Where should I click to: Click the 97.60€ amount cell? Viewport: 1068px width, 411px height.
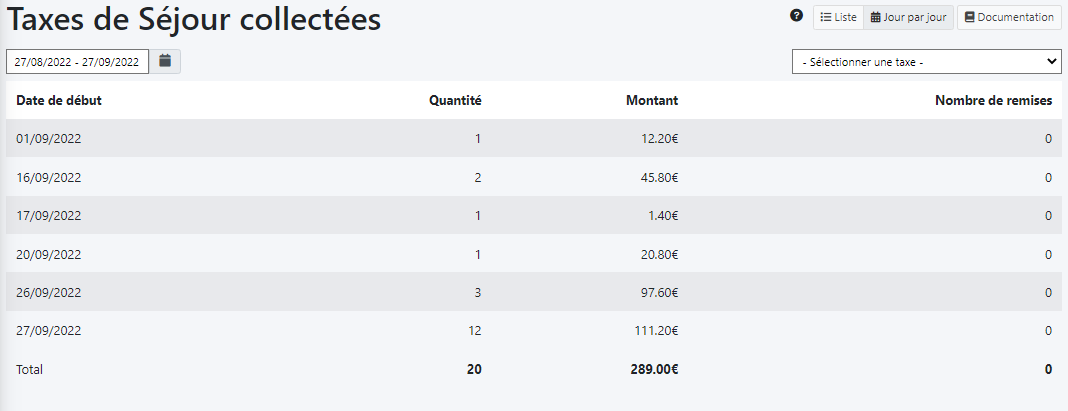659,292
